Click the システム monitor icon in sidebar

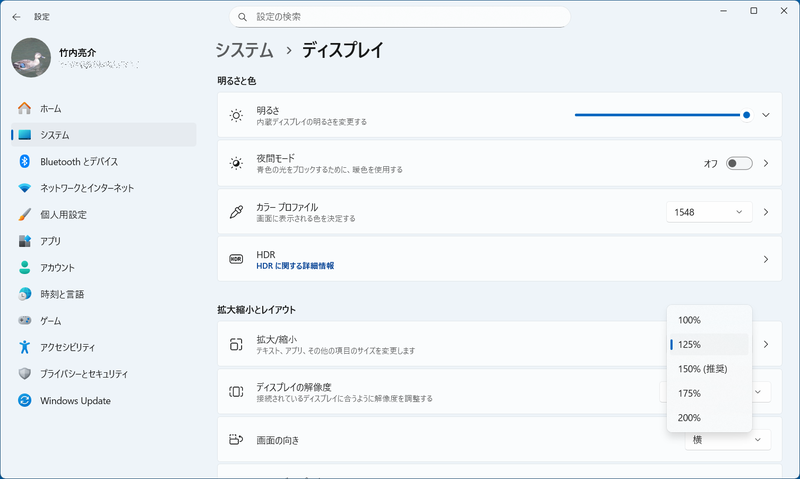(x=24, y=135)
